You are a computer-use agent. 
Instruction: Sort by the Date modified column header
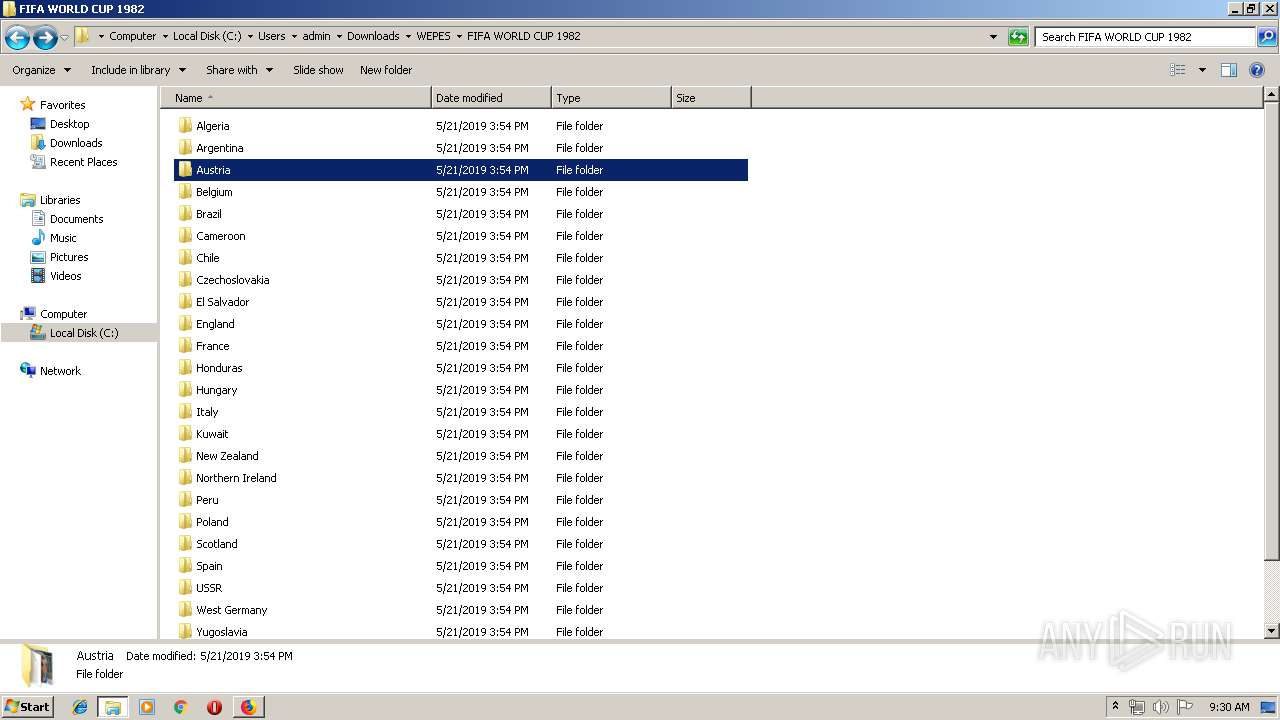point(491,98)
